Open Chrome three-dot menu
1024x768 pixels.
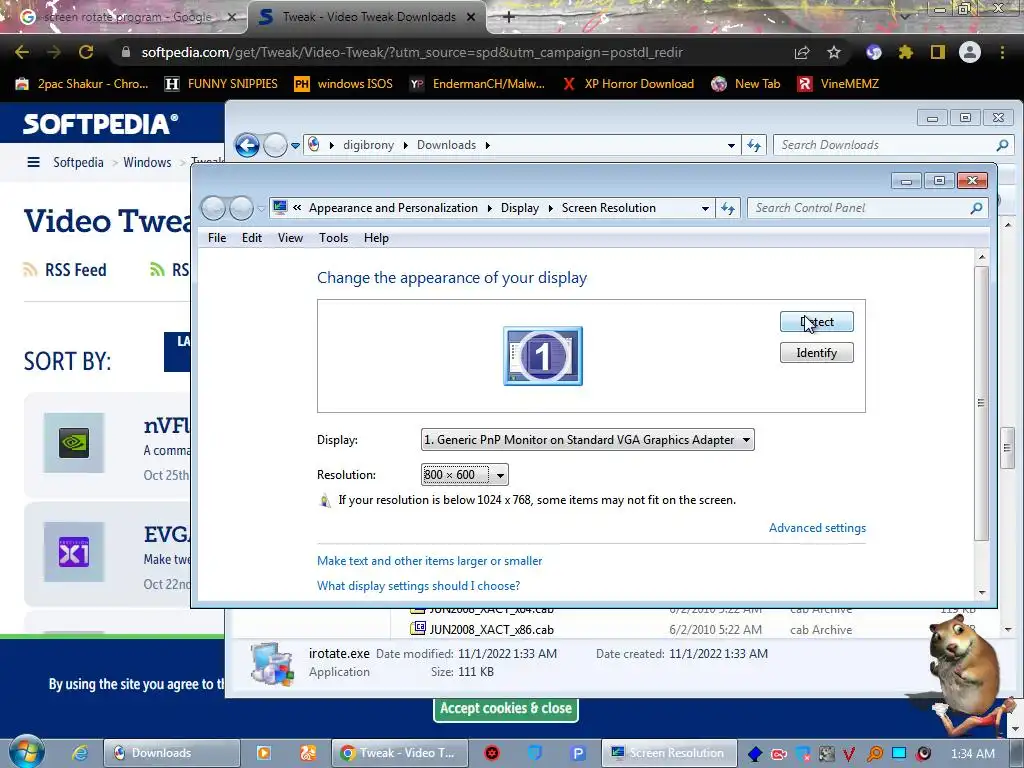tap(1002, 52)
